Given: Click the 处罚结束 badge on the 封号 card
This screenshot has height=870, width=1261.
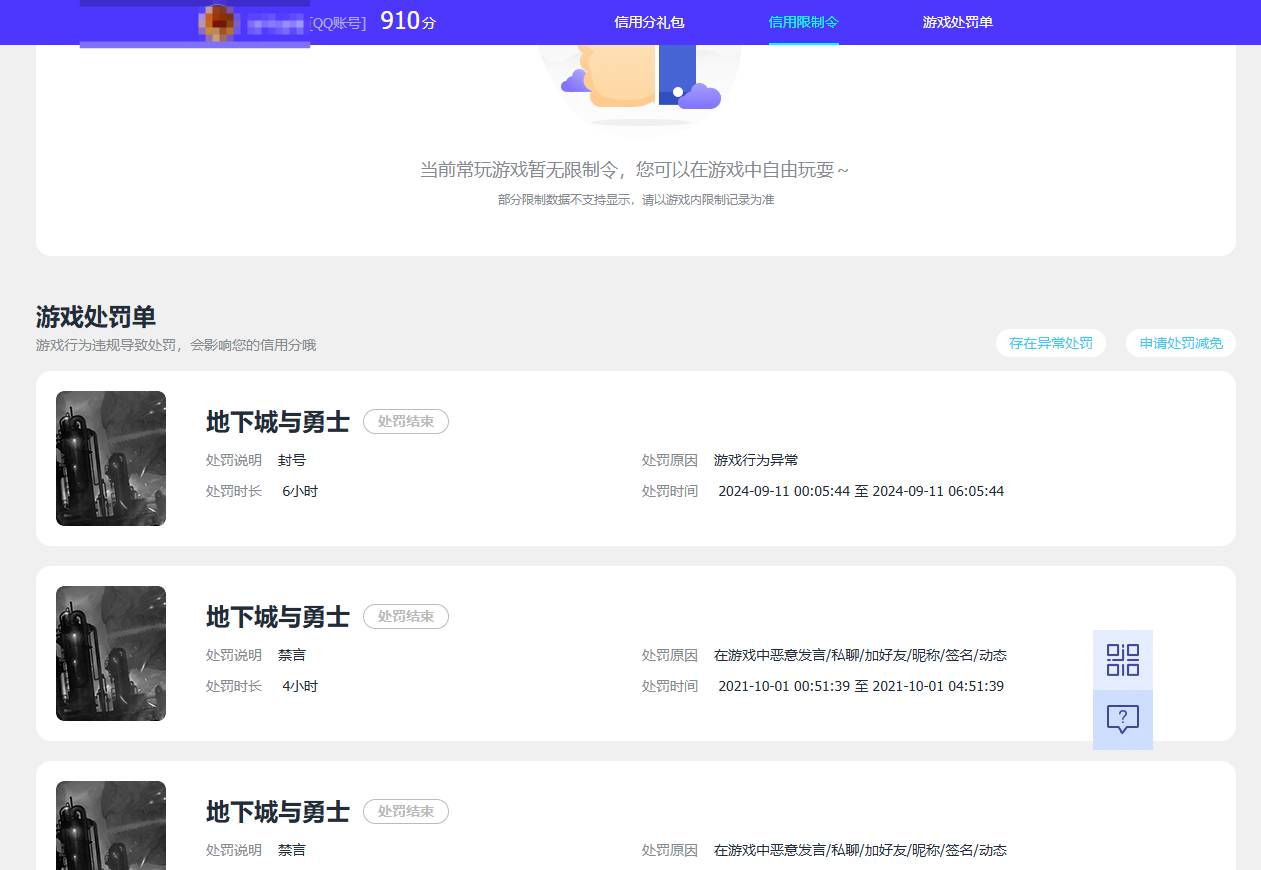Looking at the screenshot, I should coord(405,421).
